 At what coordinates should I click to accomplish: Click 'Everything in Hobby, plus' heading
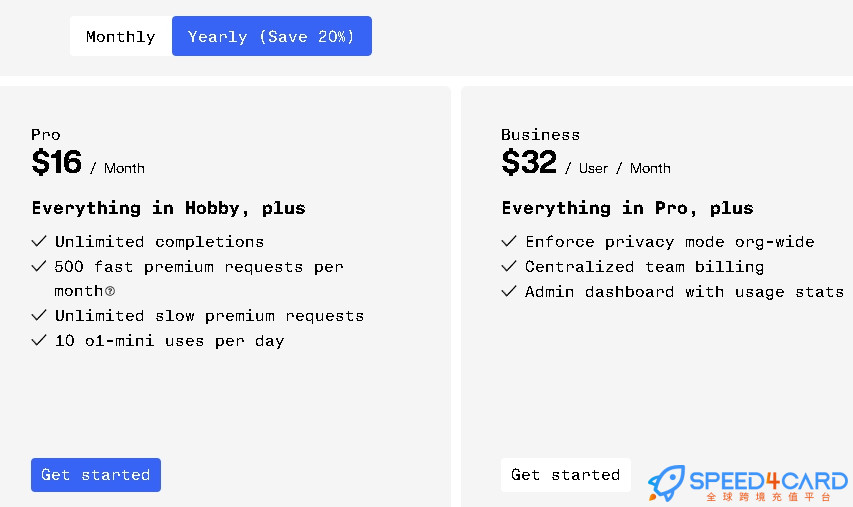click(169, 208)
